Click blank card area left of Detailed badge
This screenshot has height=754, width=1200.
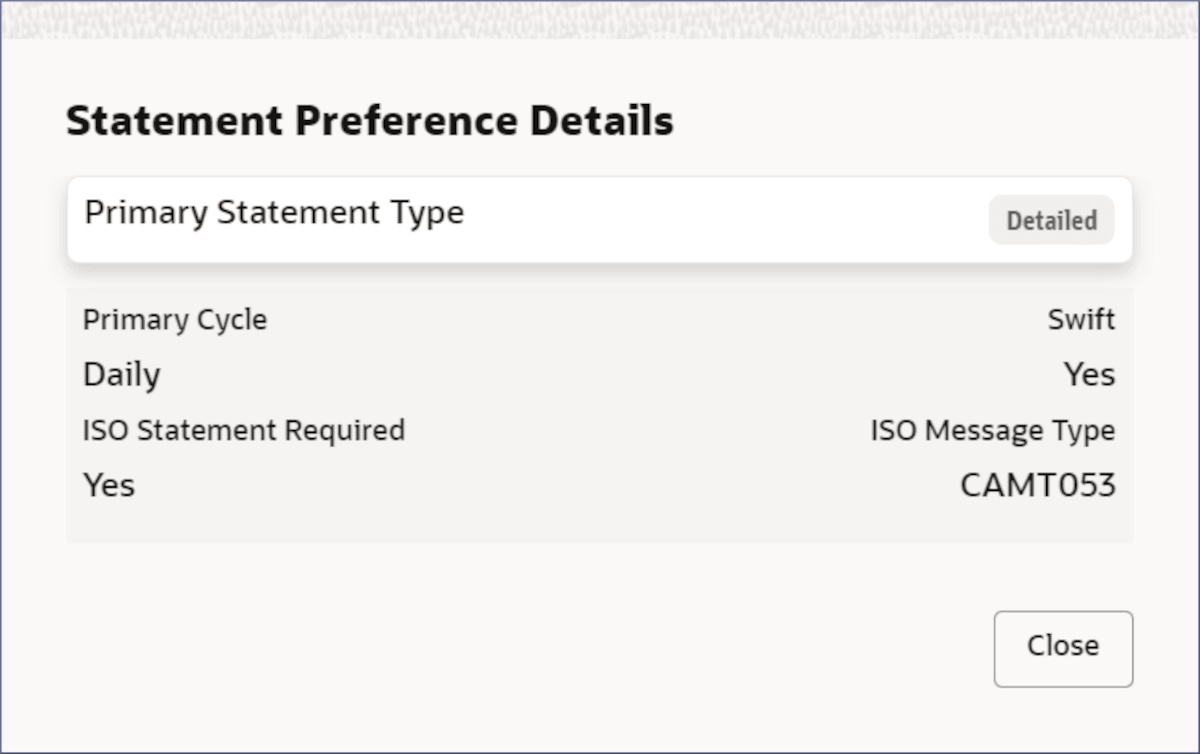coord(720,220)
